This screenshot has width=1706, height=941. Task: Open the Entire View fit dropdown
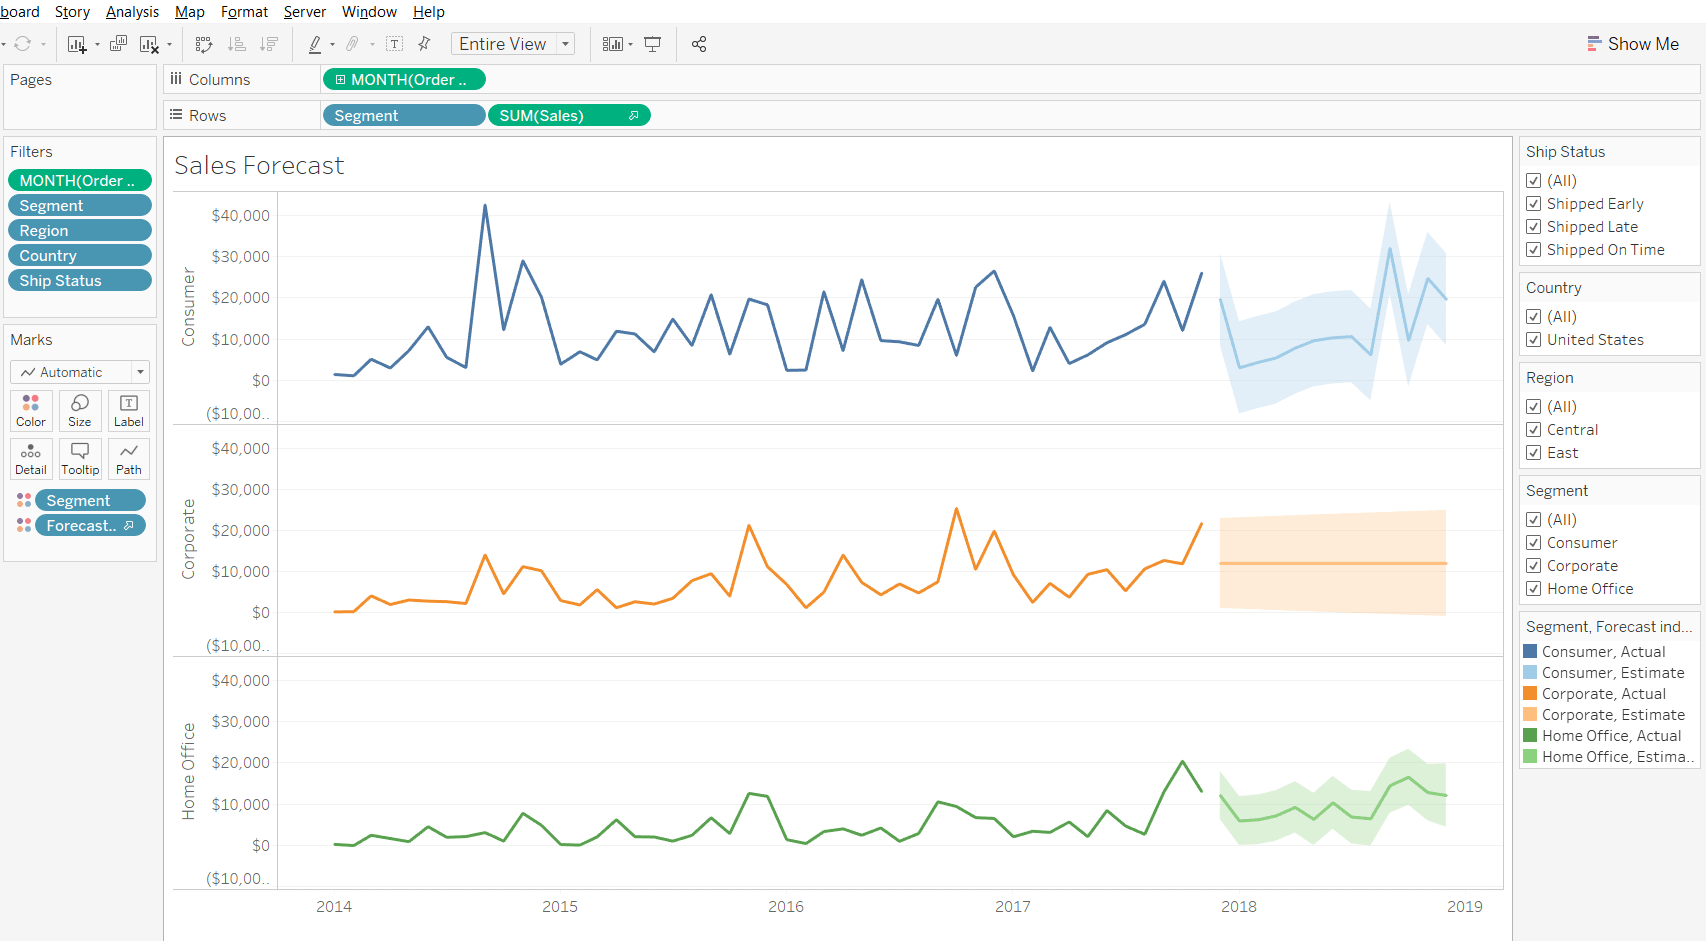565,44
